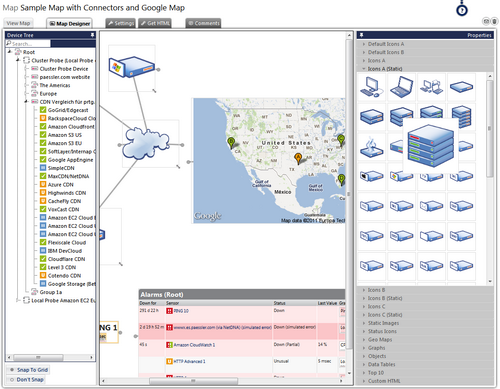Expand the Graphs section
This screenshot has height=389, width=500.
pos(425,348)
